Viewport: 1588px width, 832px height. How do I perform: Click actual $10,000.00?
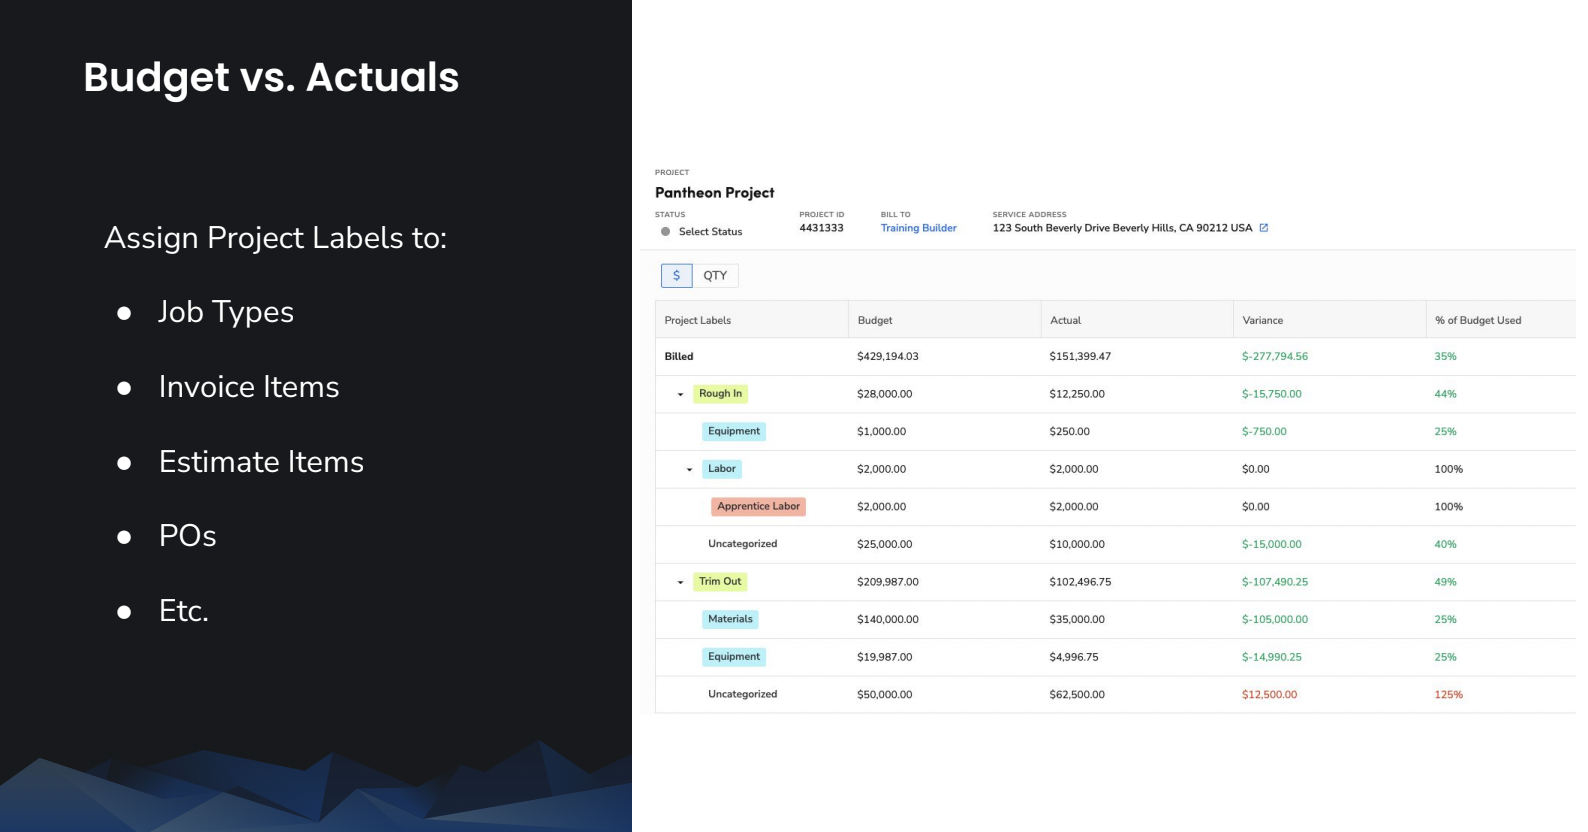tap(1077, 545)
